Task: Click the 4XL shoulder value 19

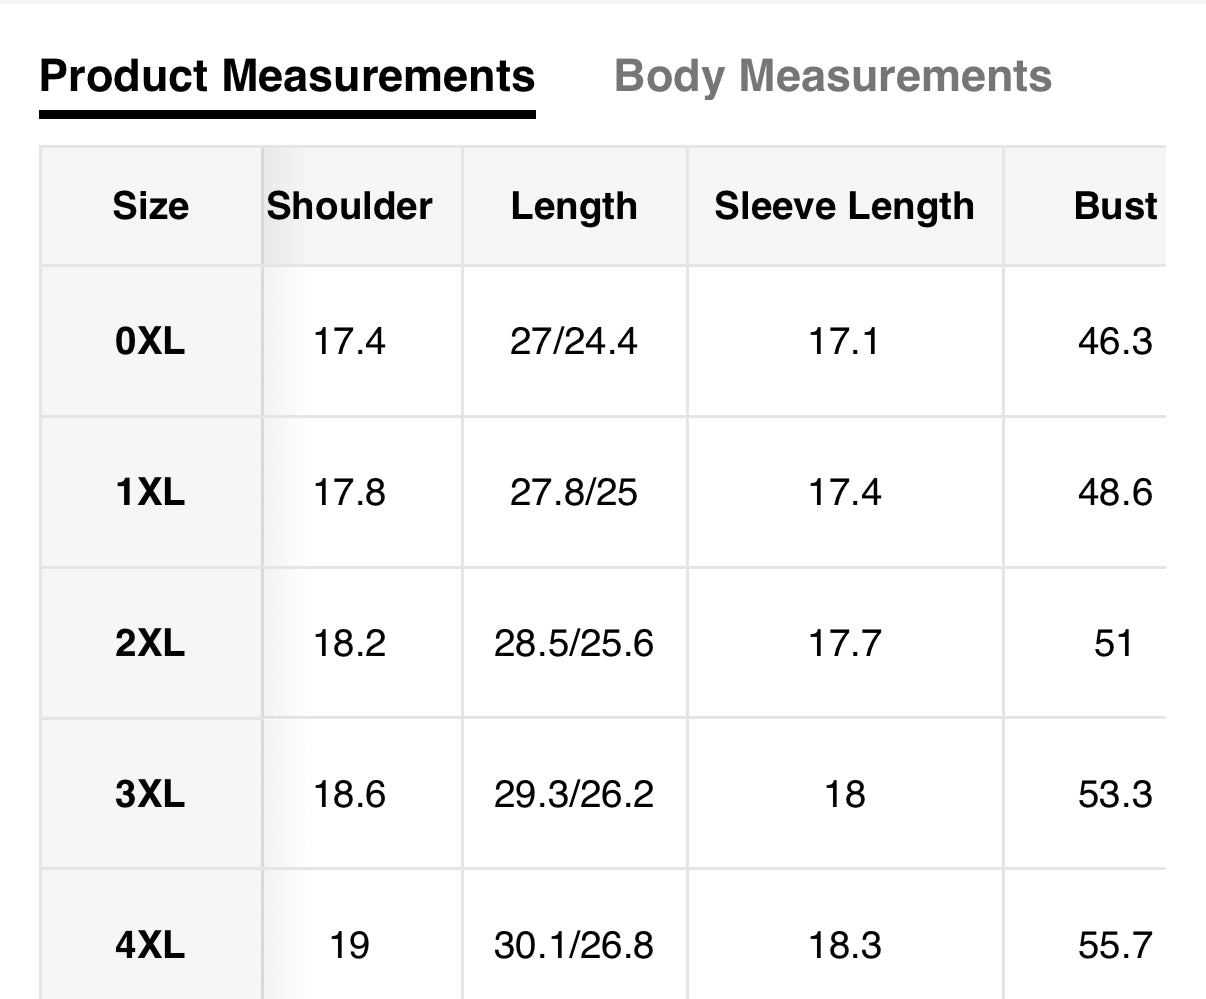Action: coord(349,945)
